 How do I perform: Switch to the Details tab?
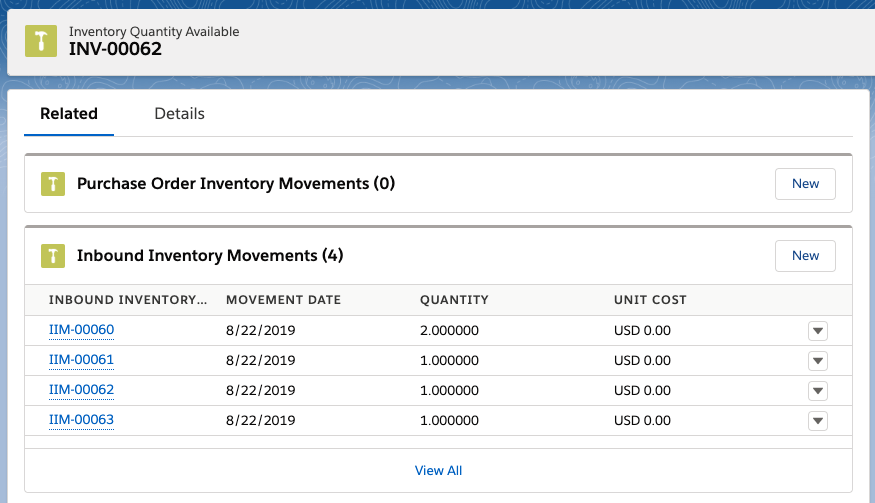tap(179, 113)
